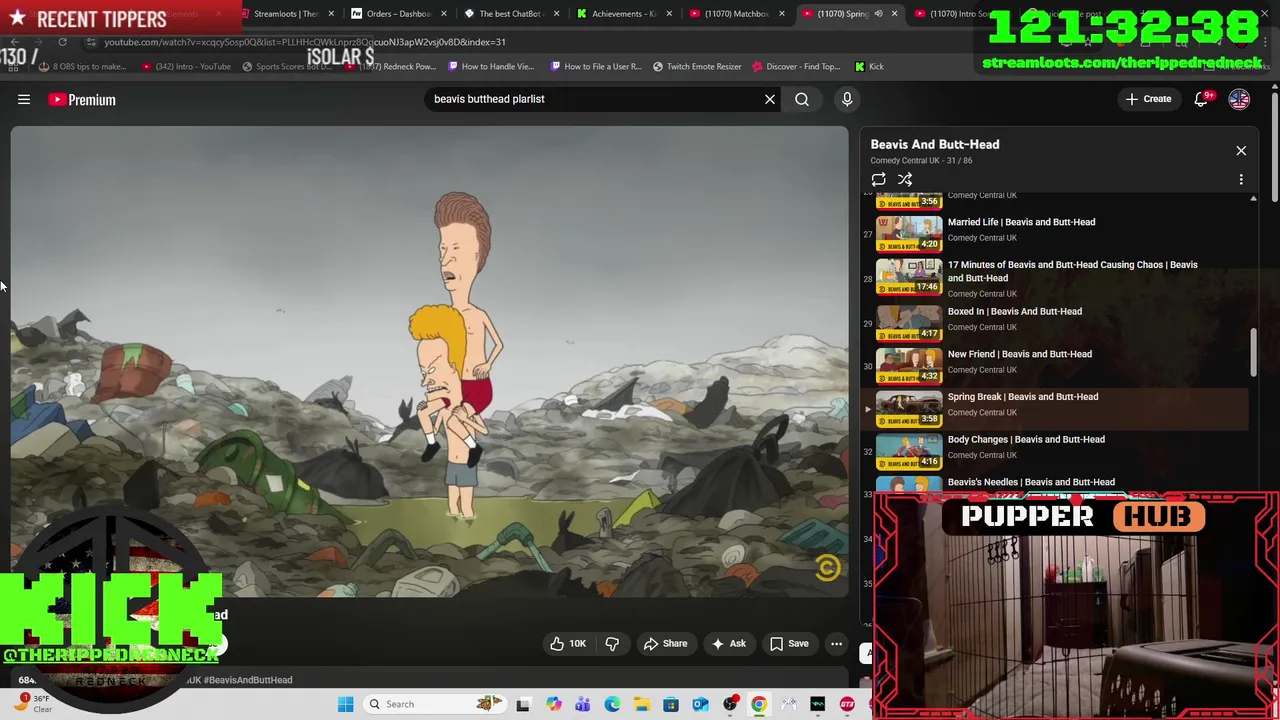Open the weather widget on taskbar

[x=34, y=703]
